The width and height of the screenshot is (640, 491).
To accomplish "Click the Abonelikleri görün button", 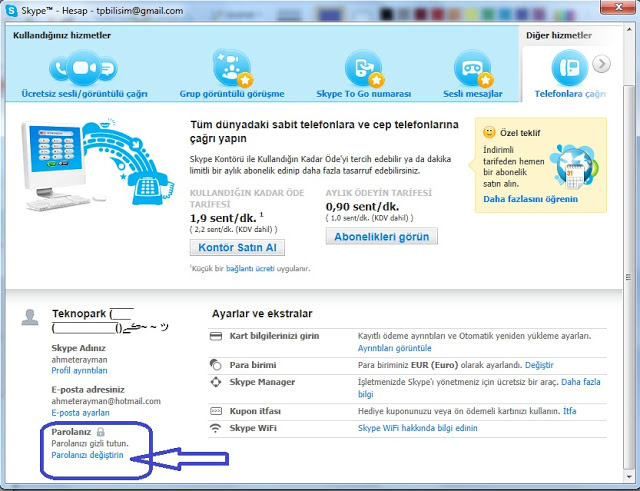I will click(x=382, y=237).
